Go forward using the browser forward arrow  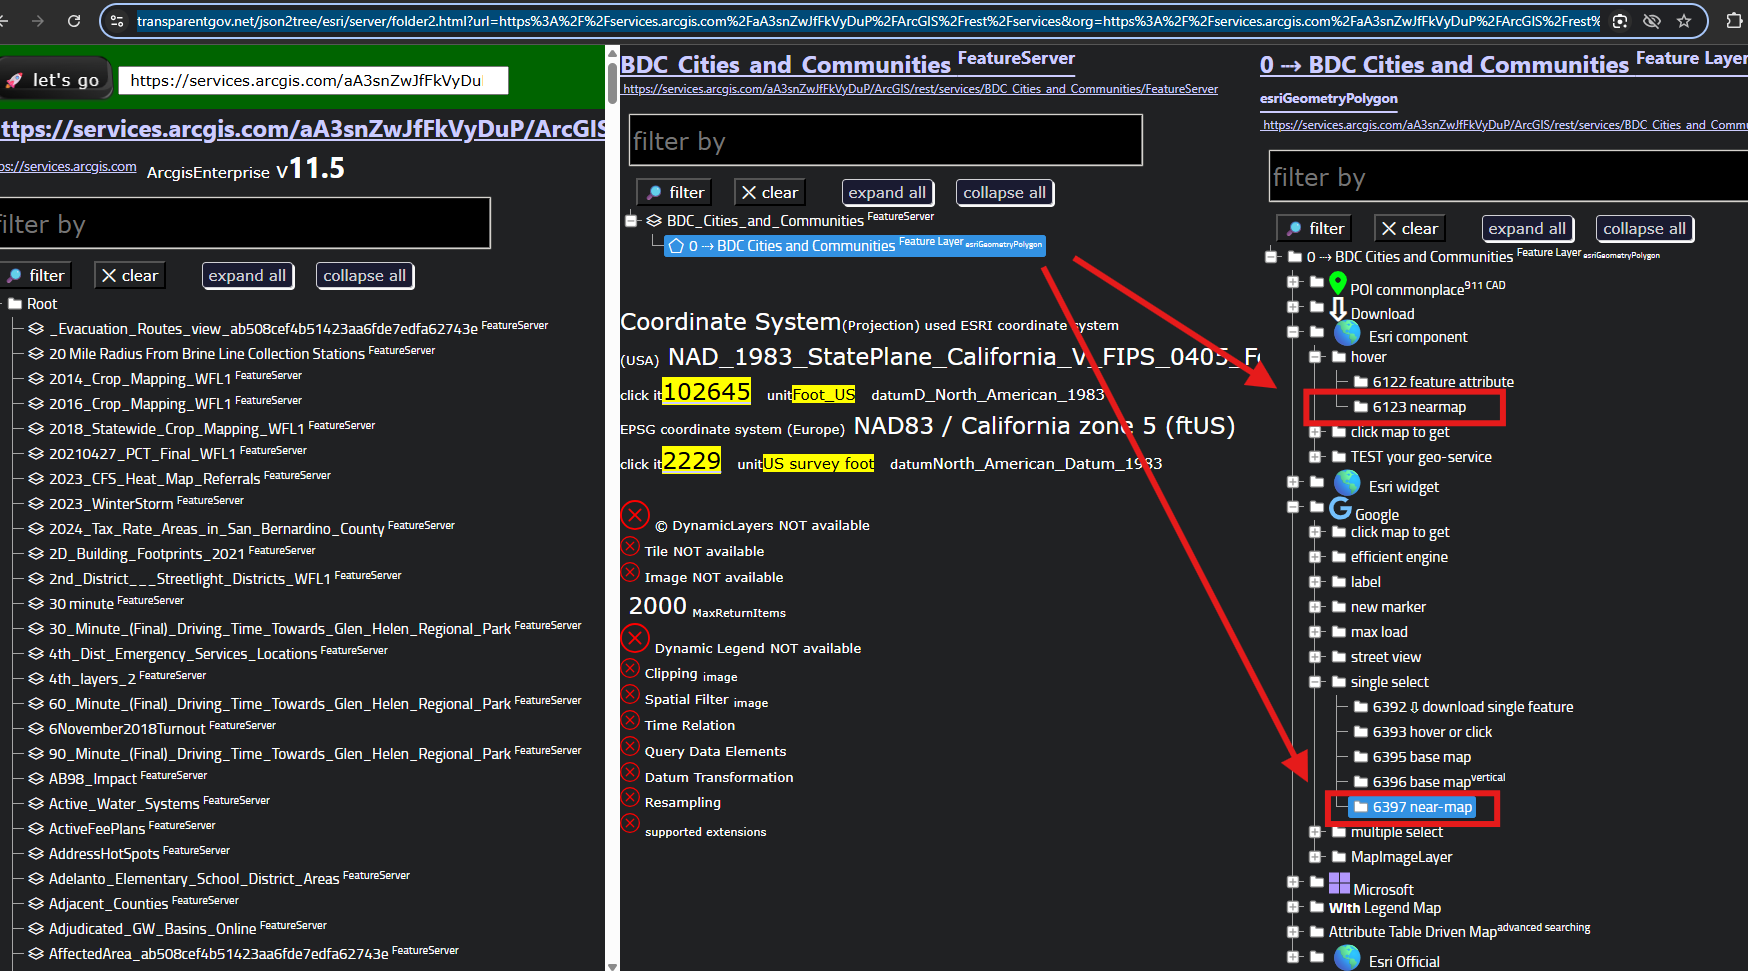(38, 20)
